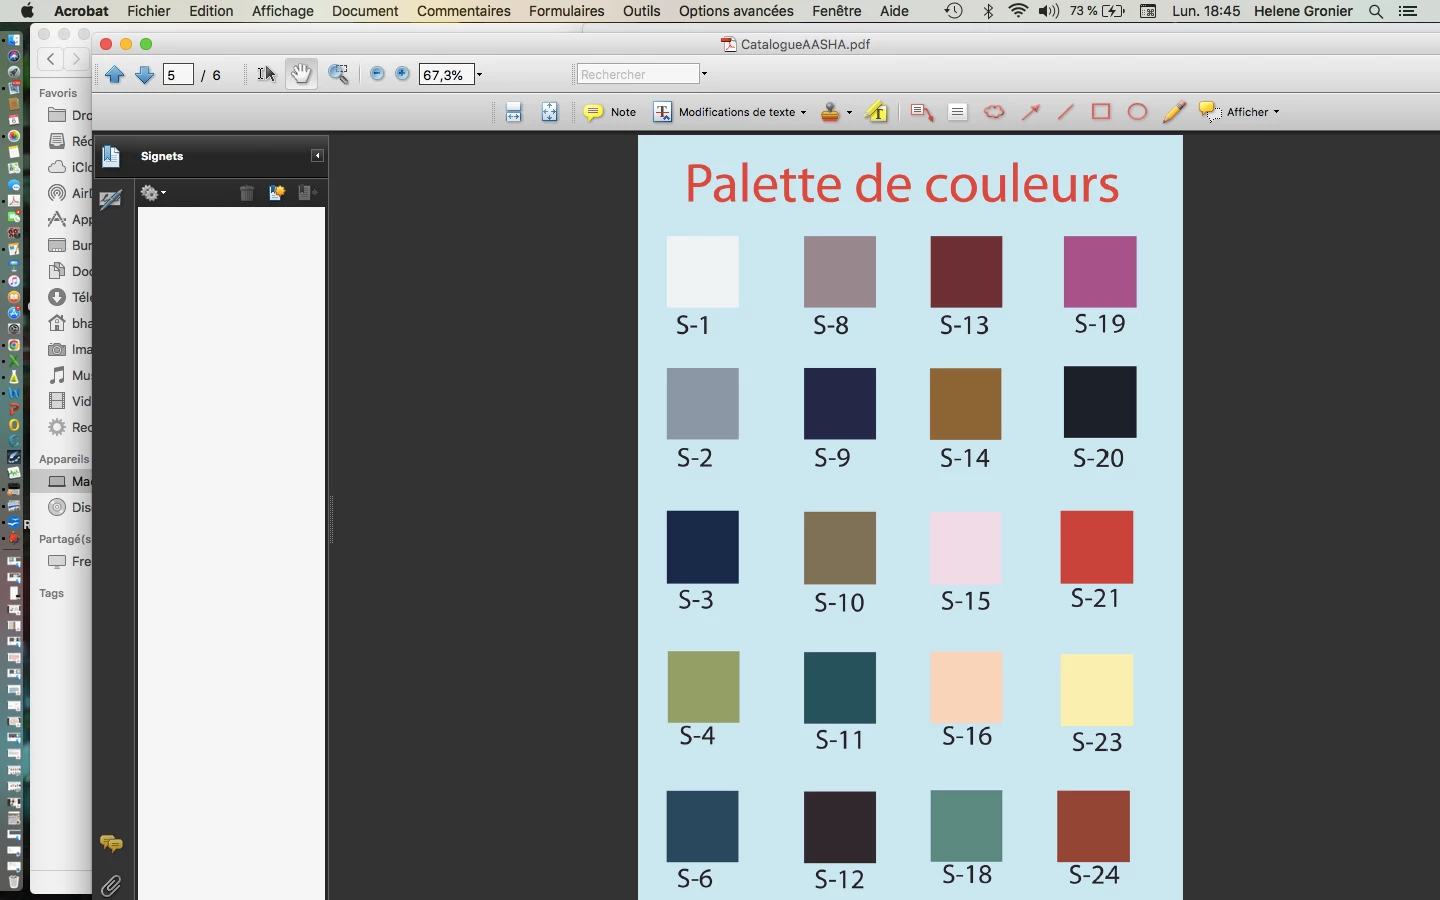
Task: Click the S-1 white color swatch
Action: tap(703, 271)
